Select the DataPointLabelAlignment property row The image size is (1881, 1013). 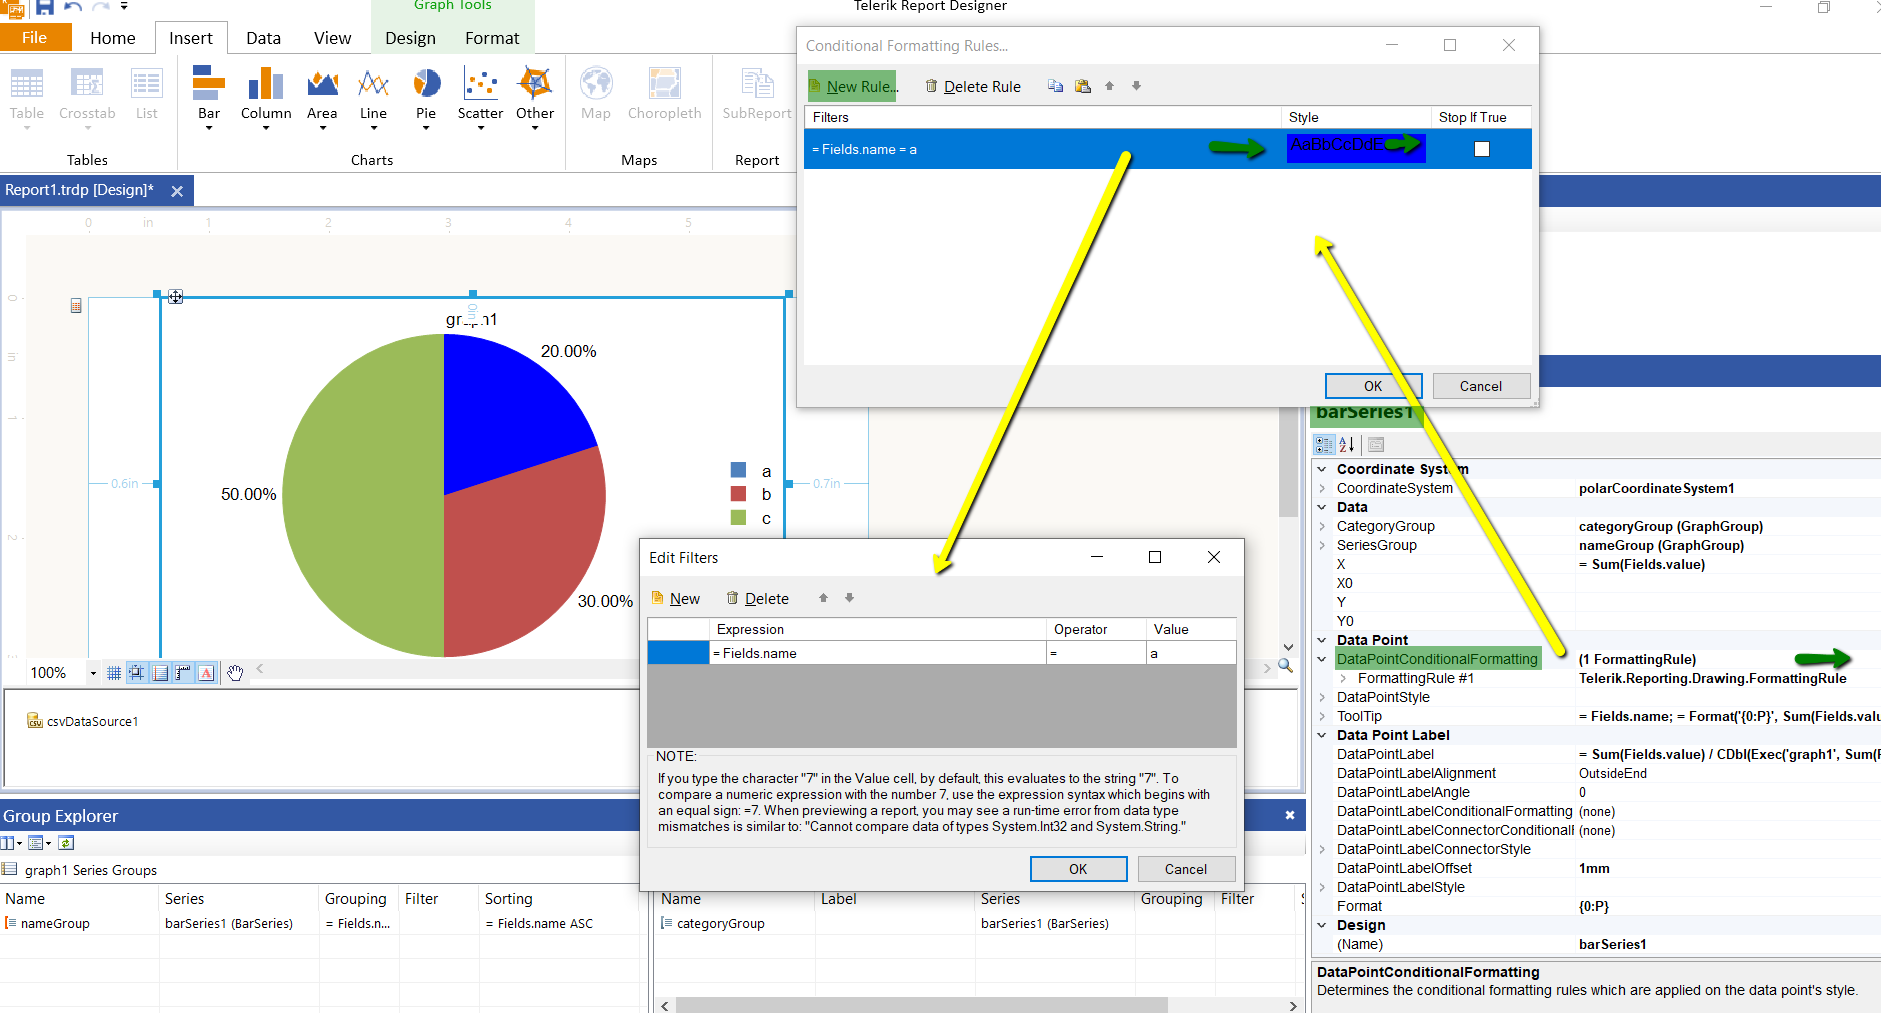coord(1597,773)
